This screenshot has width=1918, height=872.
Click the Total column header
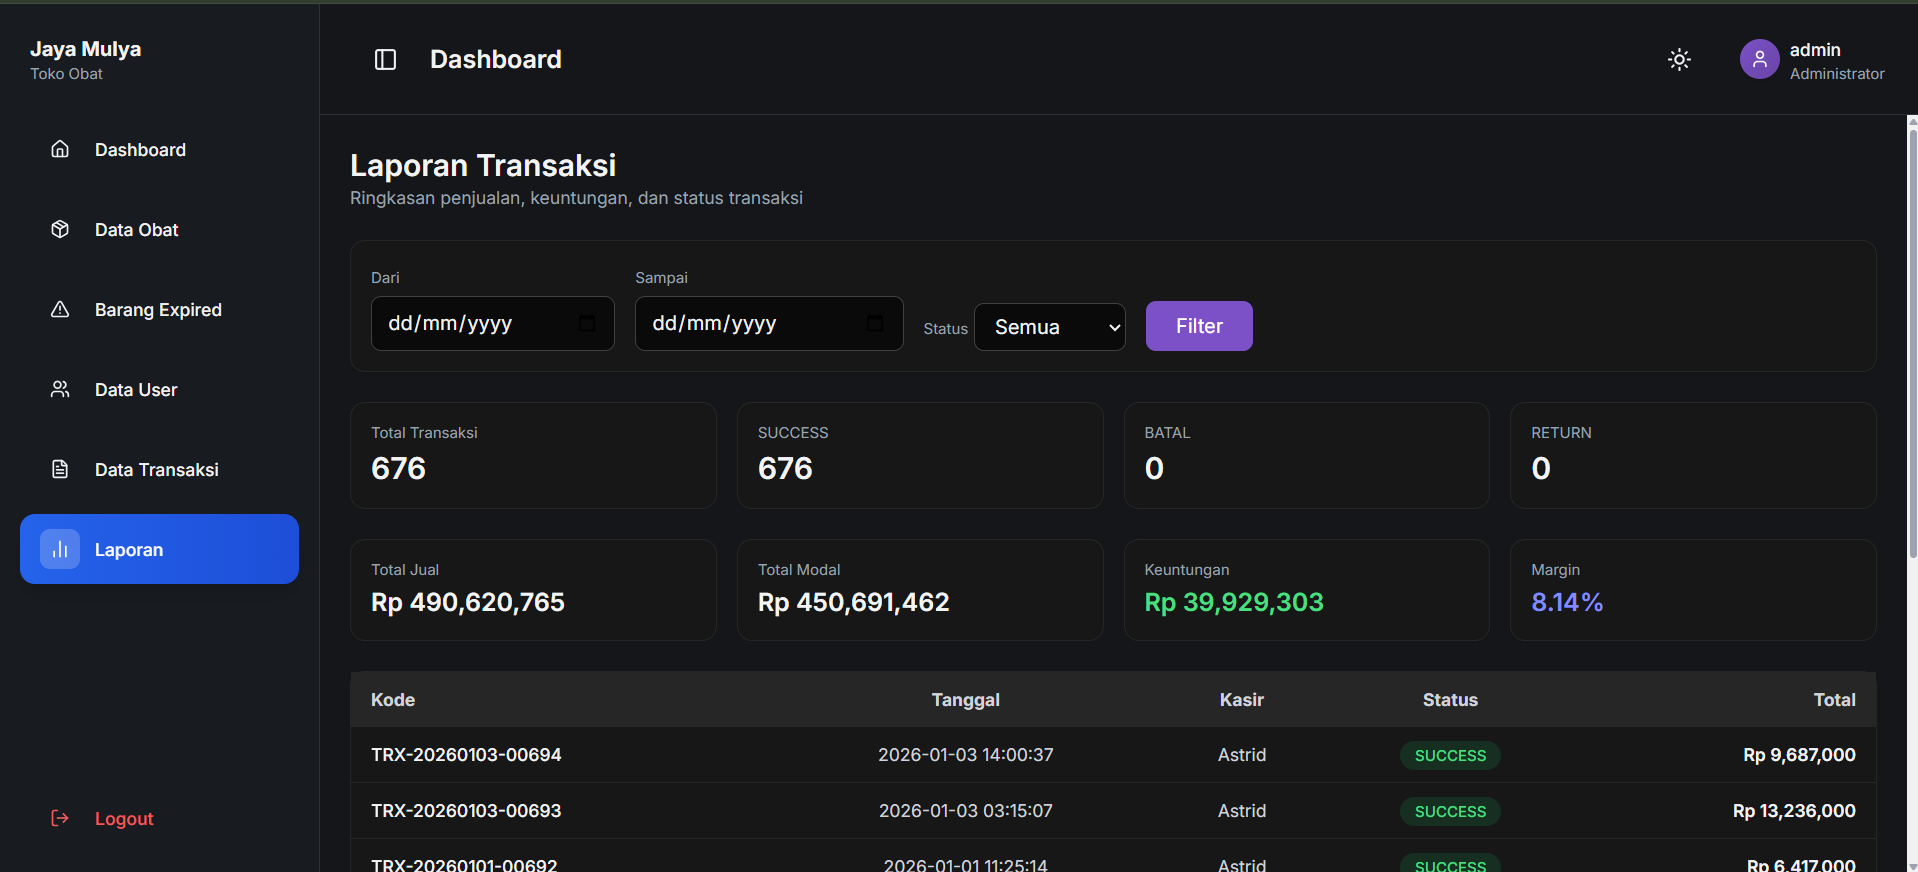(1834, 699)
